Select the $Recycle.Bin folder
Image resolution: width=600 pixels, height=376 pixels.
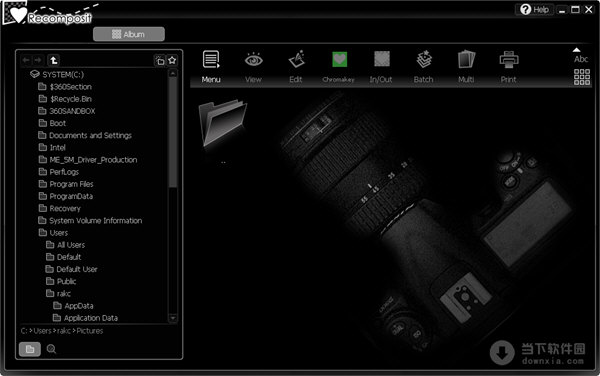65,99
